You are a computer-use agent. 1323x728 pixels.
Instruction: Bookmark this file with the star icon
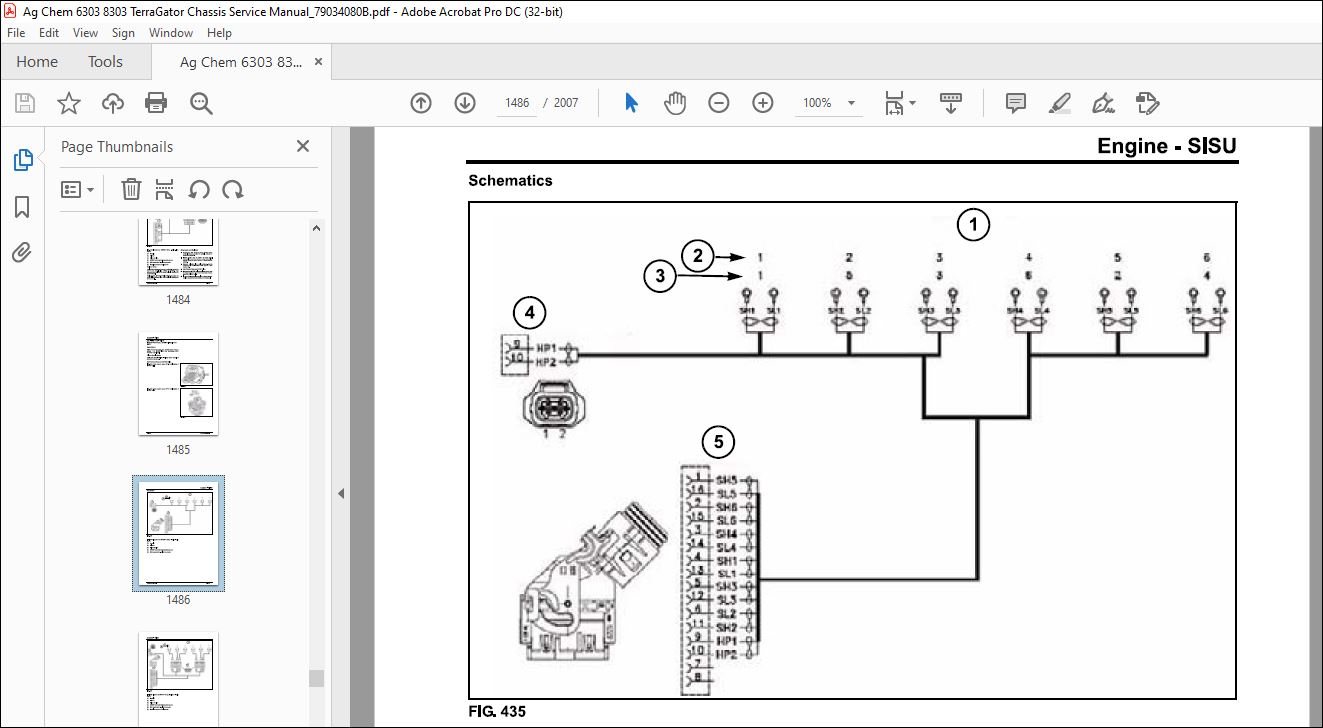pos(68,103)
